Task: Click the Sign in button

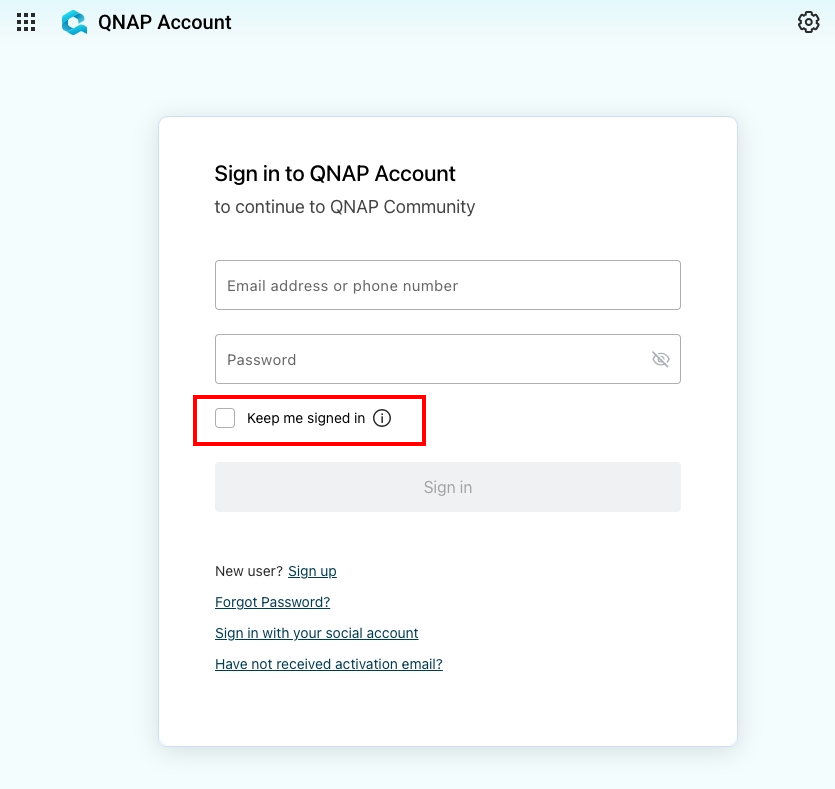Action: [448, 487]
